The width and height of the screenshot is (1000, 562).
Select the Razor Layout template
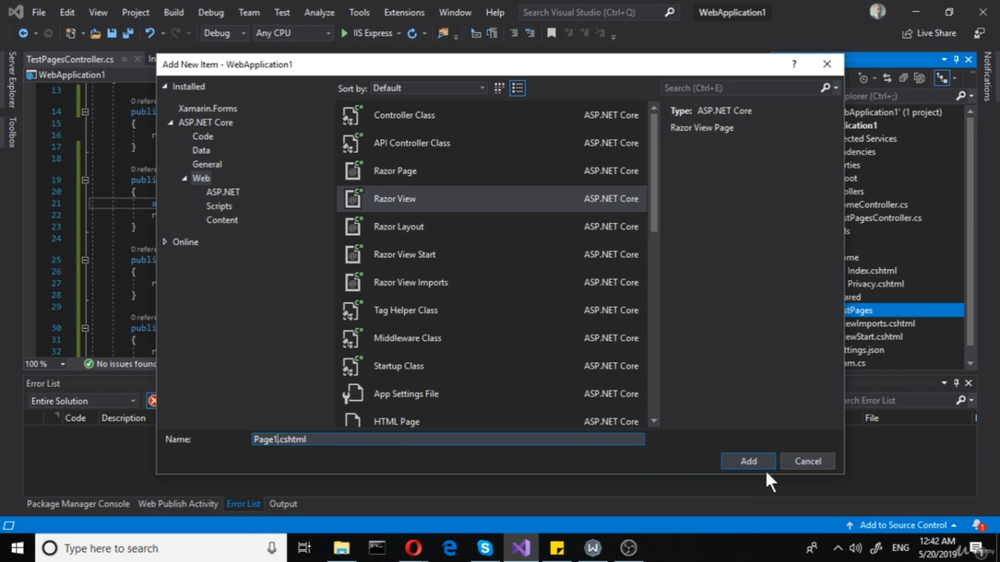[x=491, y=226]
